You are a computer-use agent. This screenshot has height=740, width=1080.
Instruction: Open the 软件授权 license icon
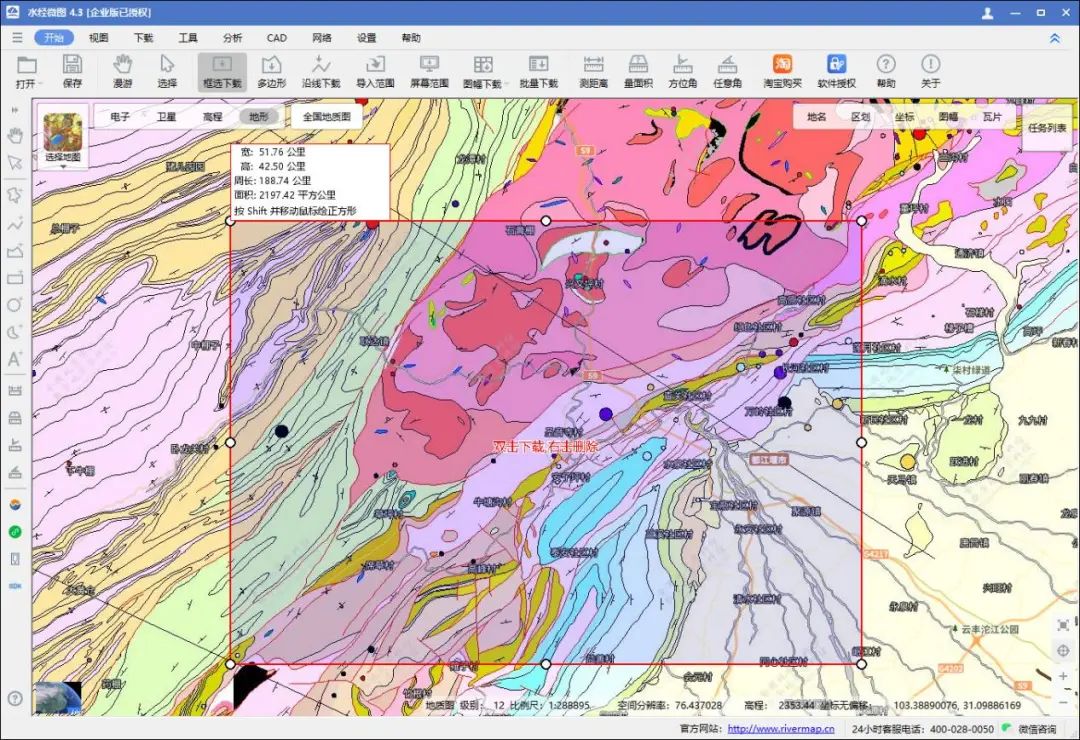pyautogui.click(x=836, y=72)
